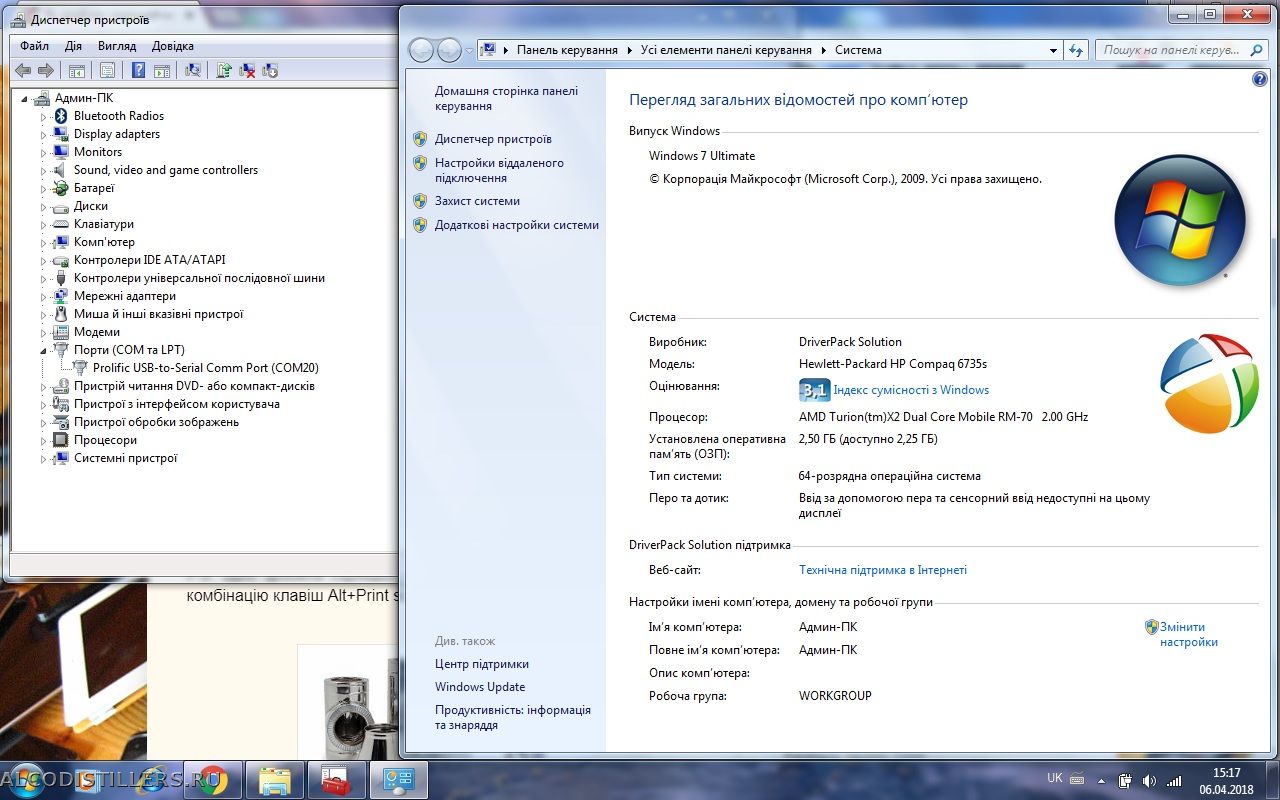Click the power plug battery icon in tray
Screen dimensions: 1280x800
pyautogui.click(x=1125, y=780)
